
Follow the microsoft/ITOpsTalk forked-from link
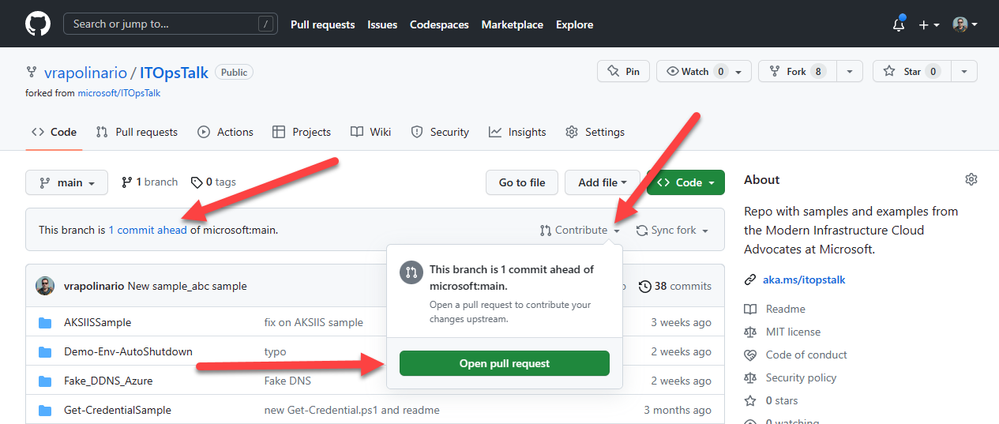tap(119, 93)
